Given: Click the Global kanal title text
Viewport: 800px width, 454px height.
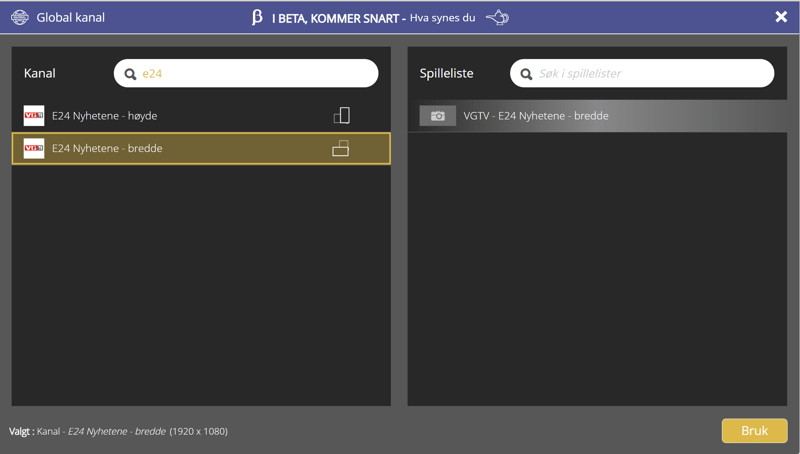Looking at the screenshot, I should coord(70,17).
